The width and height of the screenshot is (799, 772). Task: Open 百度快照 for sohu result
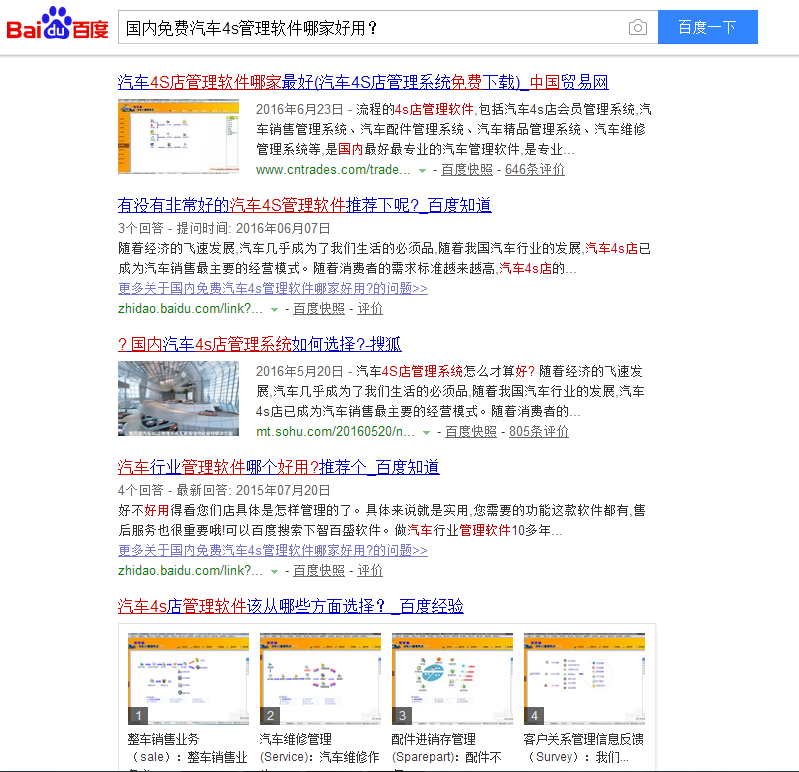tap(471, 432)
